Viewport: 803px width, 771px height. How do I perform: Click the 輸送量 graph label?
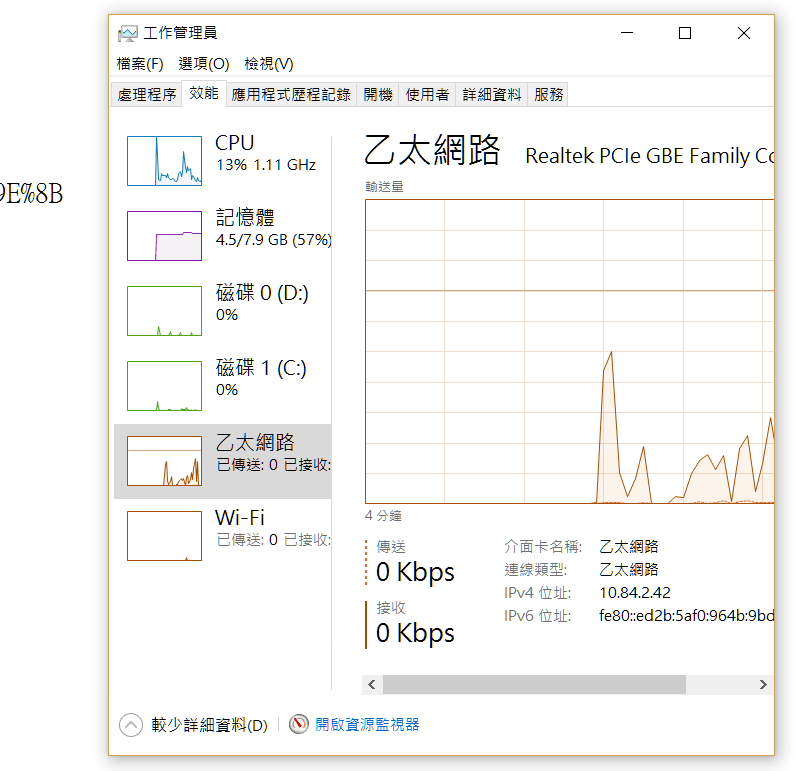(384, 187)
